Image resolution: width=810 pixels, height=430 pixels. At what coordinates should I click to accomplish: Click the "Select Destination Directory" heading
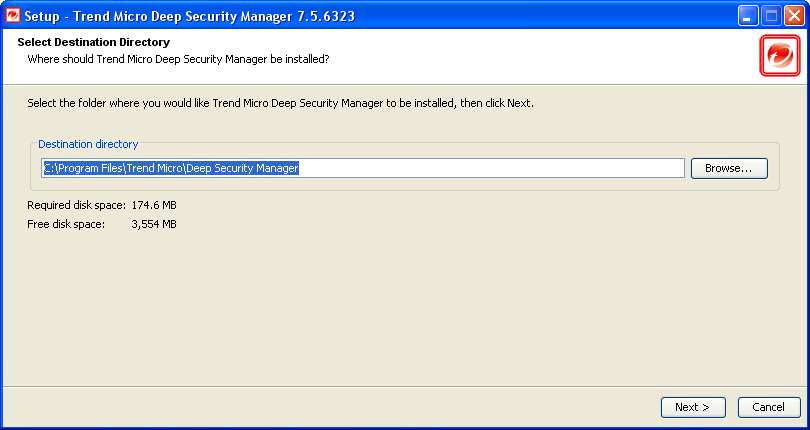pos(94,43)
